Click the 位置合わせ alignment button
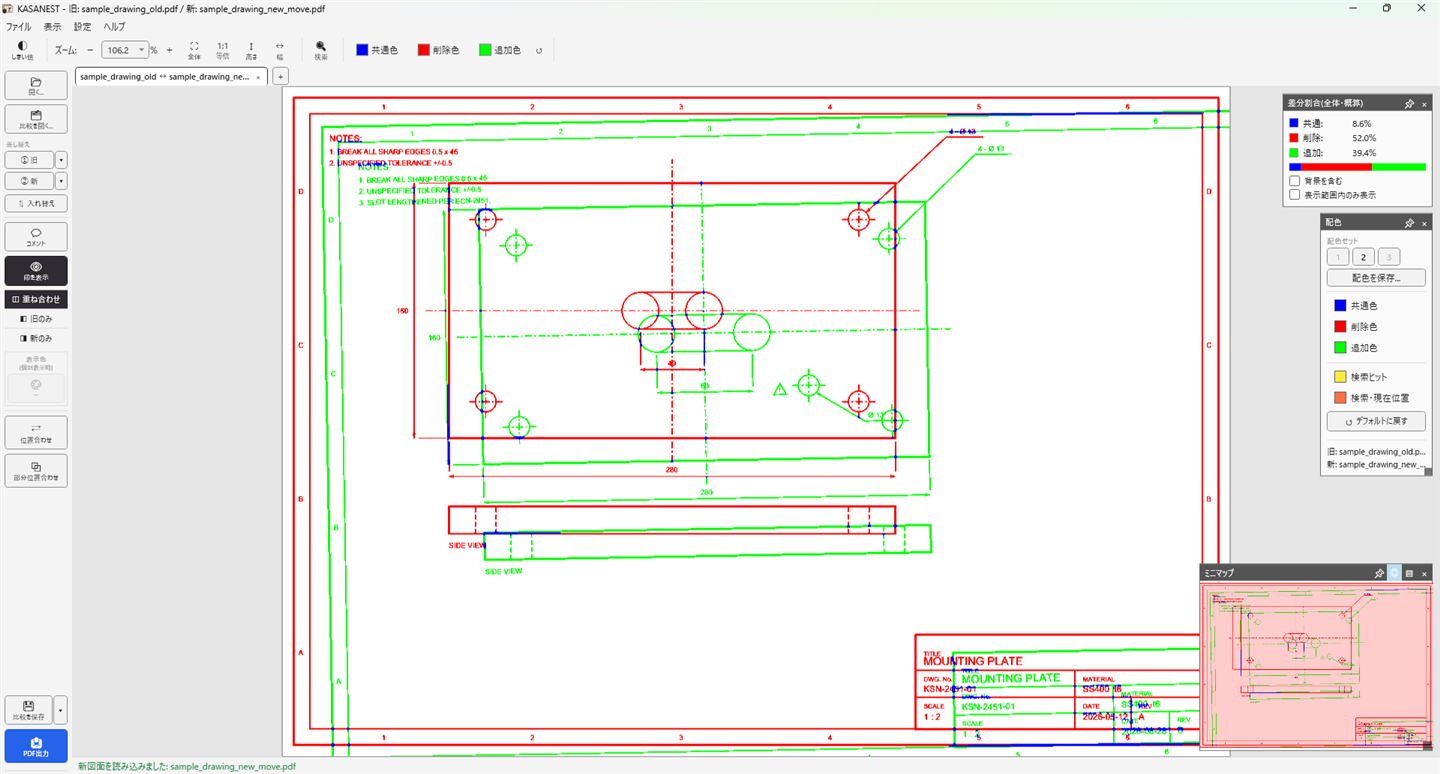Image resolution: width=1440 pixels, height=774 pixels. (36, 432)
